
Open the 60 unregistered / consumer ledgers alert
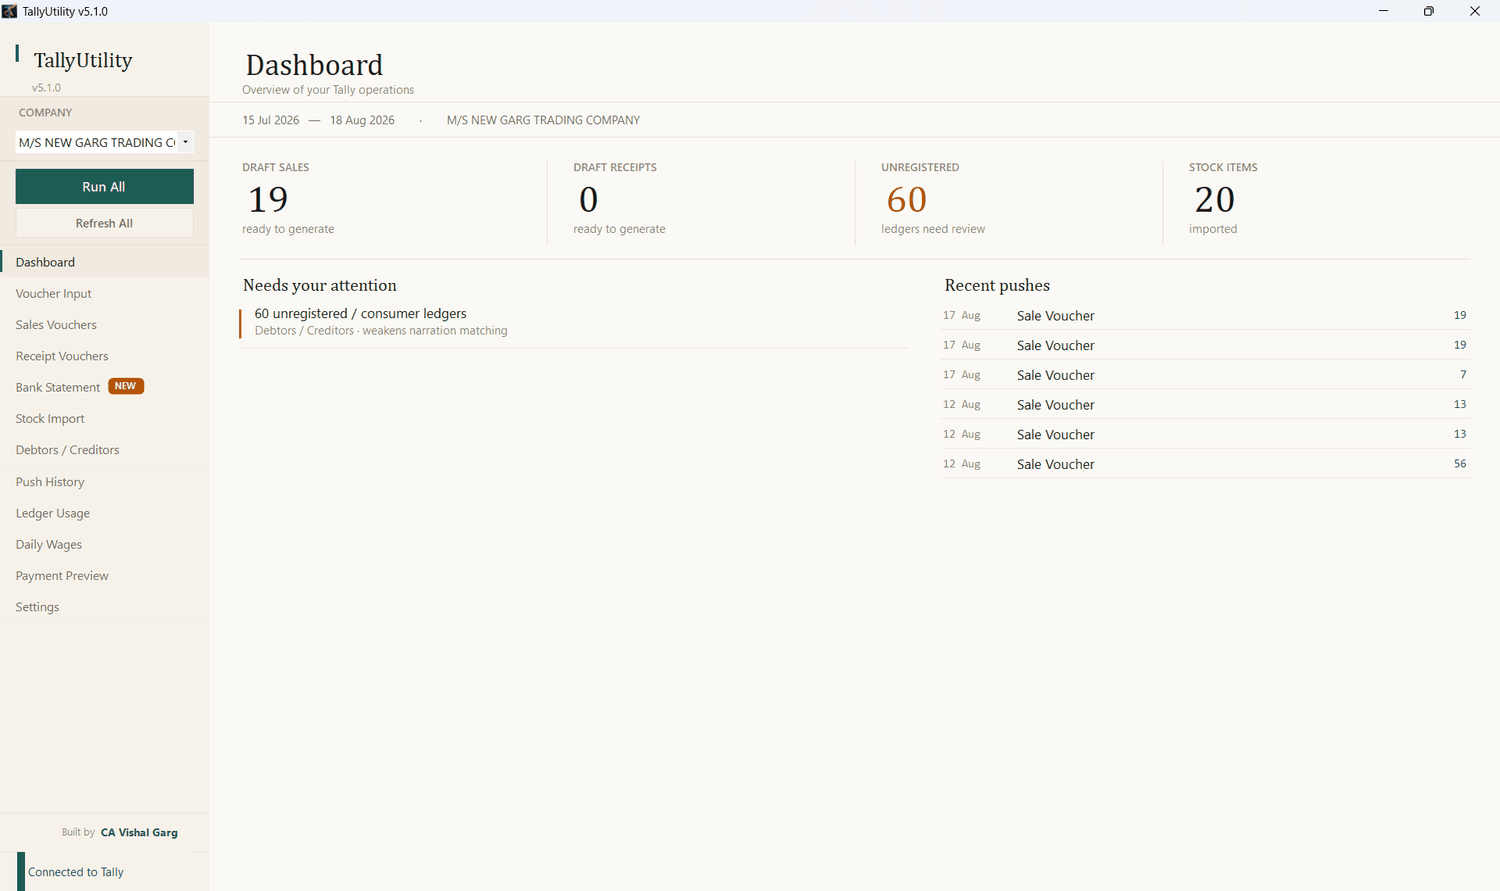coord(573,322)
